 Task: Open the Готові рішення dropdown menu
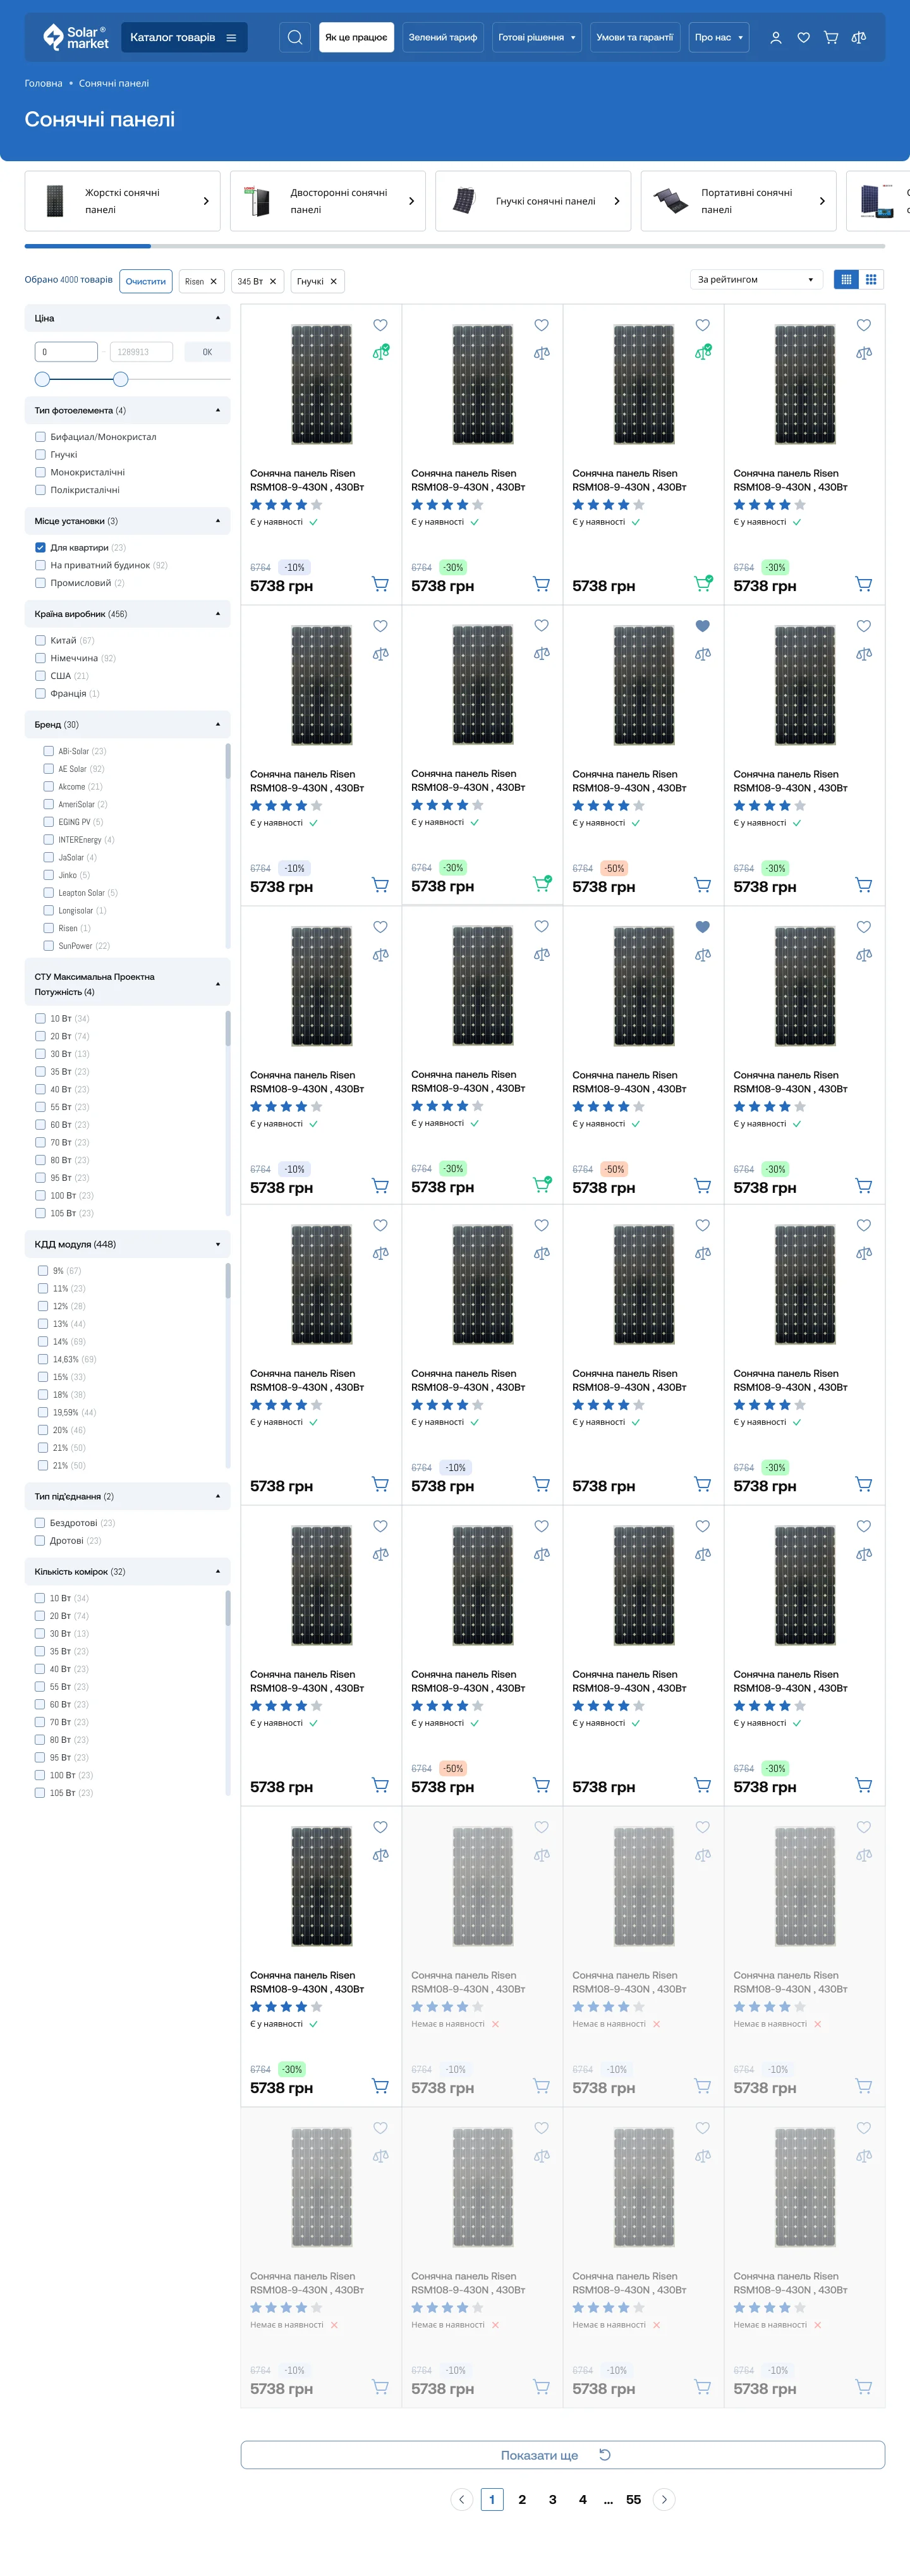pos(537,38)
